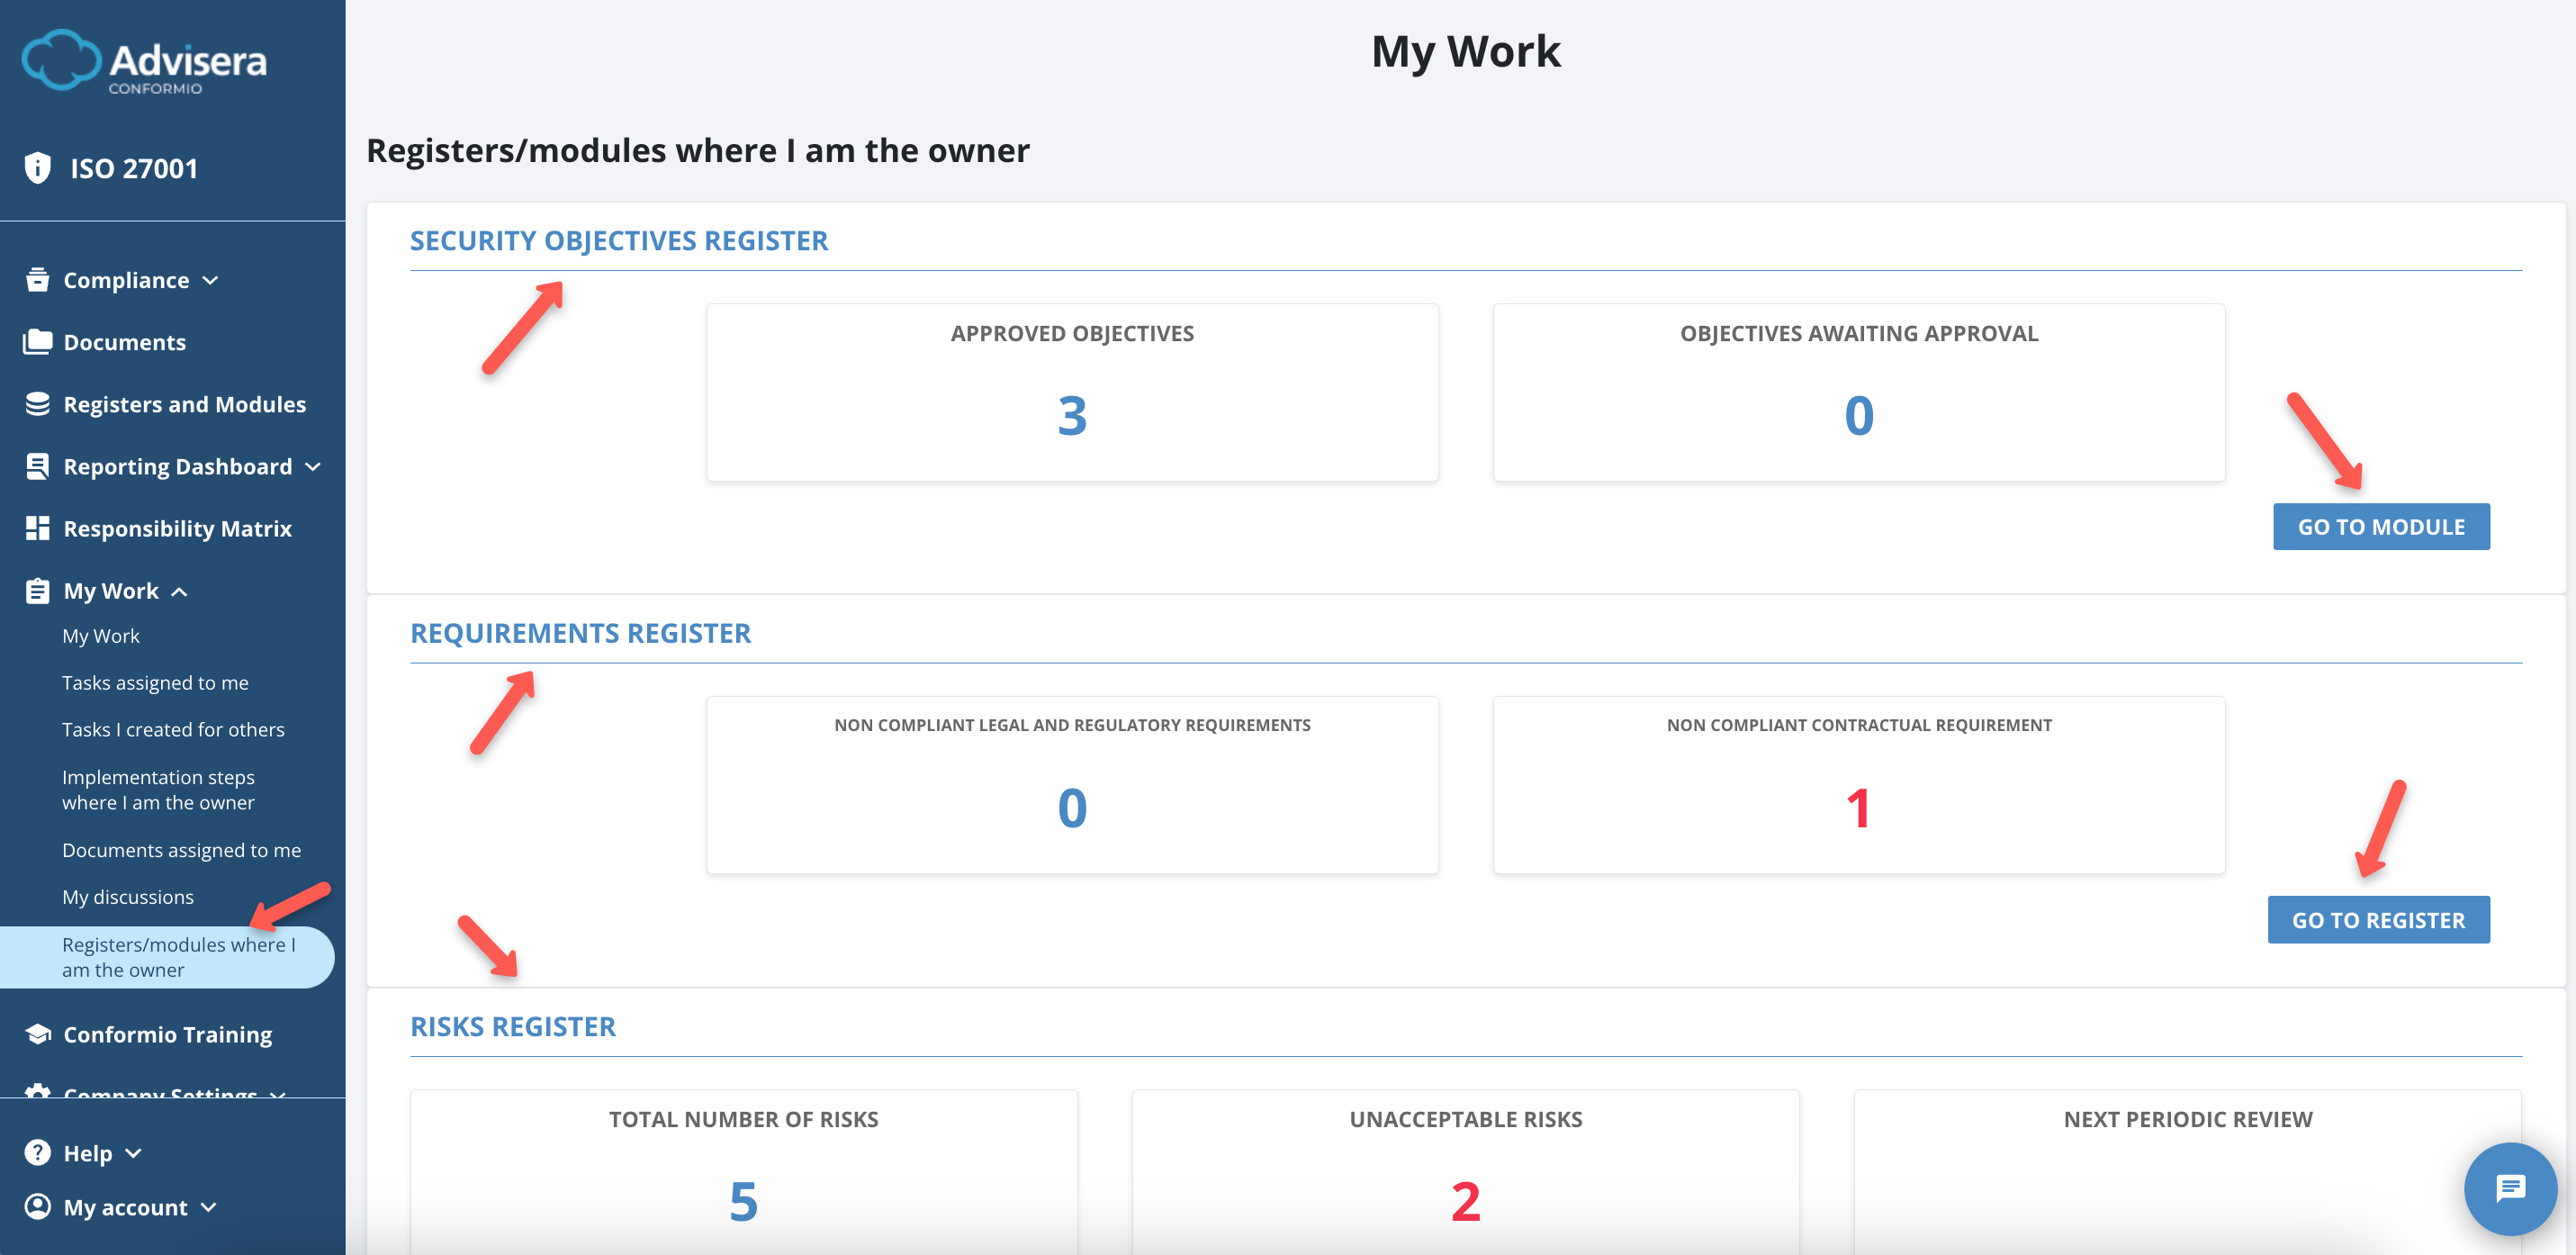Select "Tasks assigned to me" in sidebar
This screenshot has width=2576, height=1255.
point(155,682)
